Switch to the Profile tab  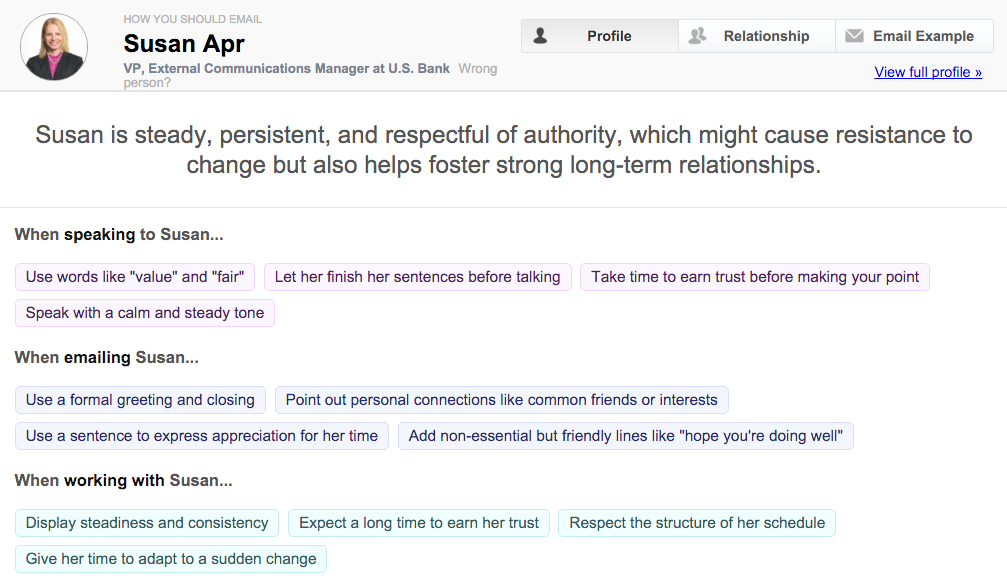coord(600,36)
